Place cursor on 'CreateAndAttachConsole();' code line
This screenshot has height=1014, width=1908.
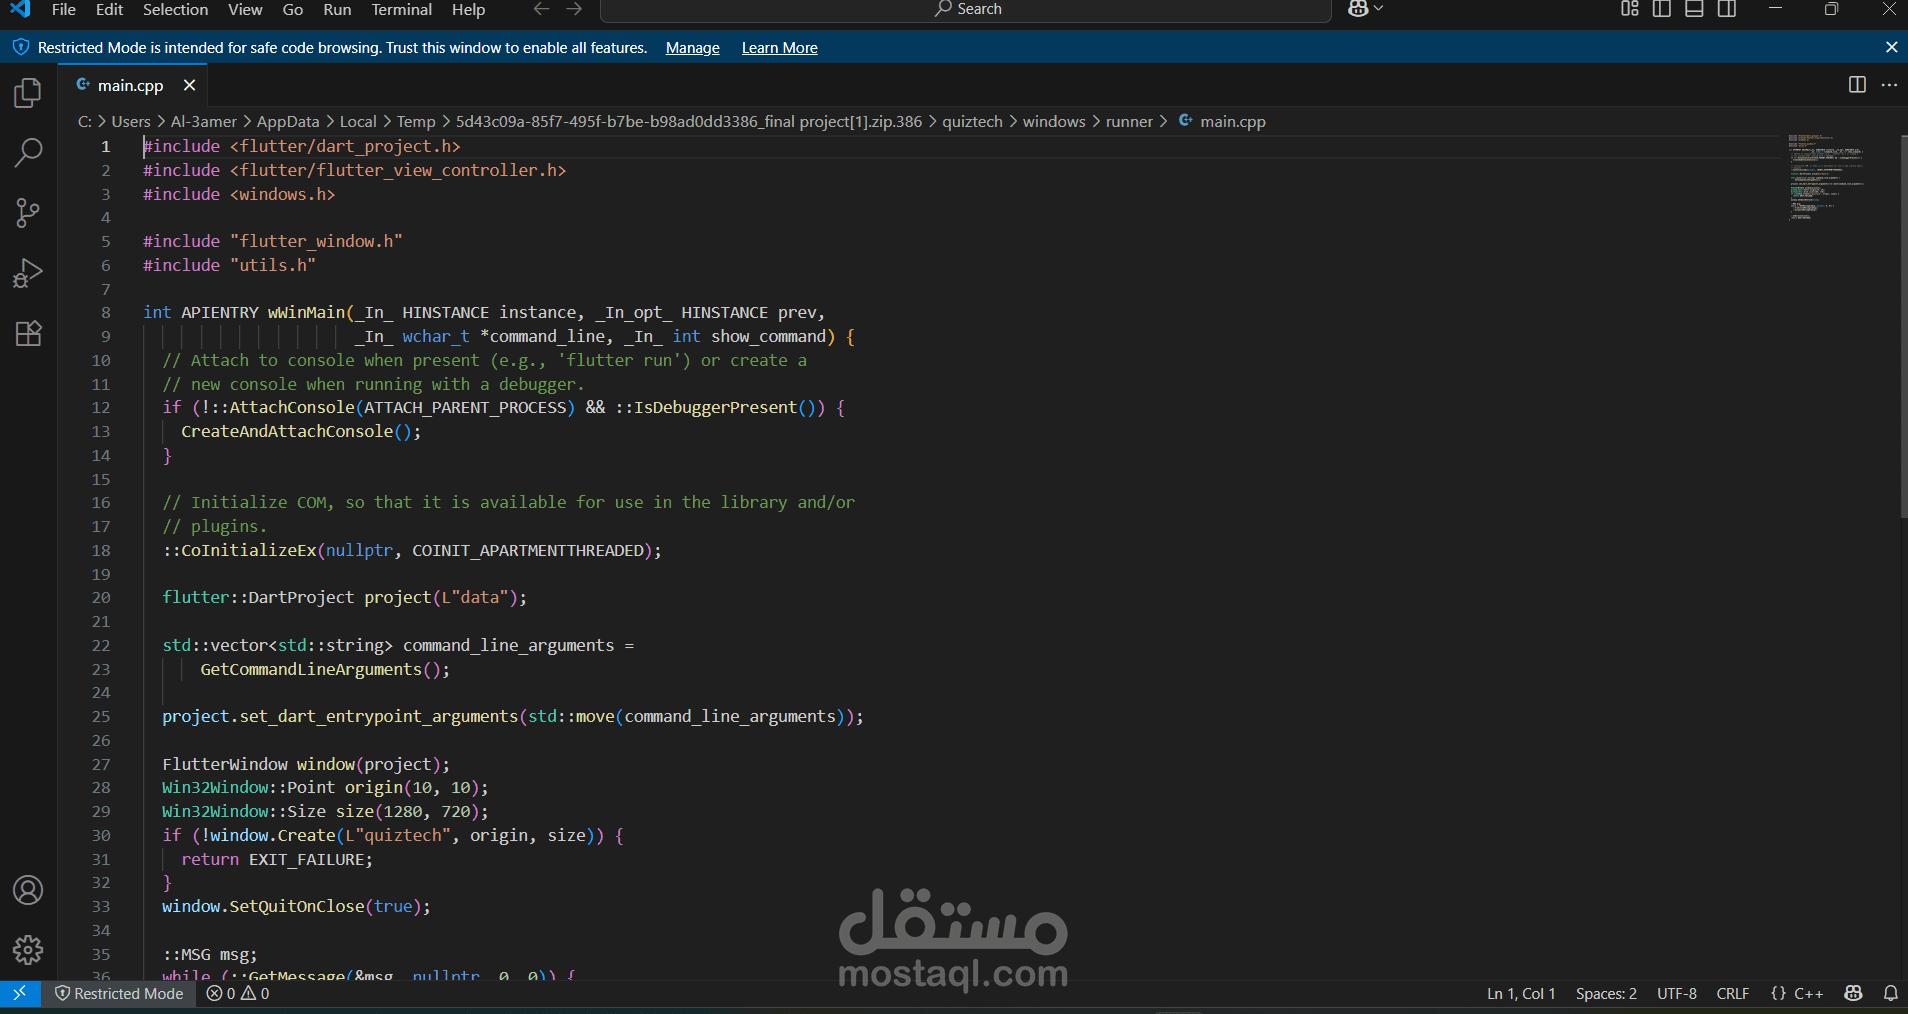(301, 431)
